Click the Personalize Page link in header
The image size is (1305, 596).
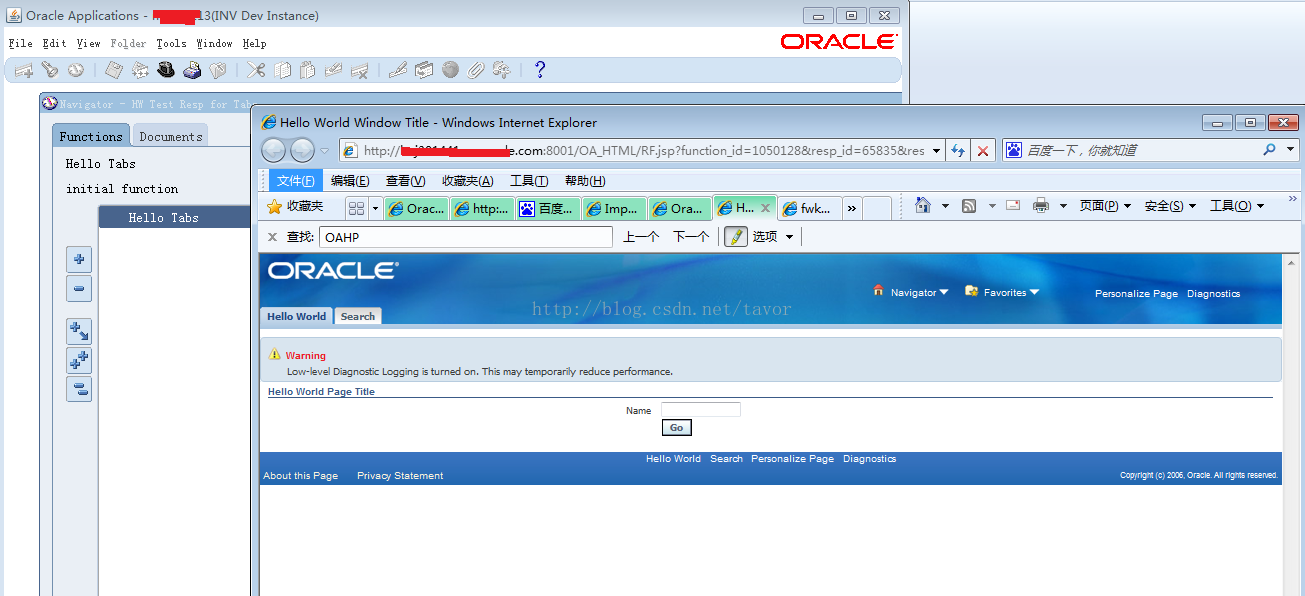1136,294
